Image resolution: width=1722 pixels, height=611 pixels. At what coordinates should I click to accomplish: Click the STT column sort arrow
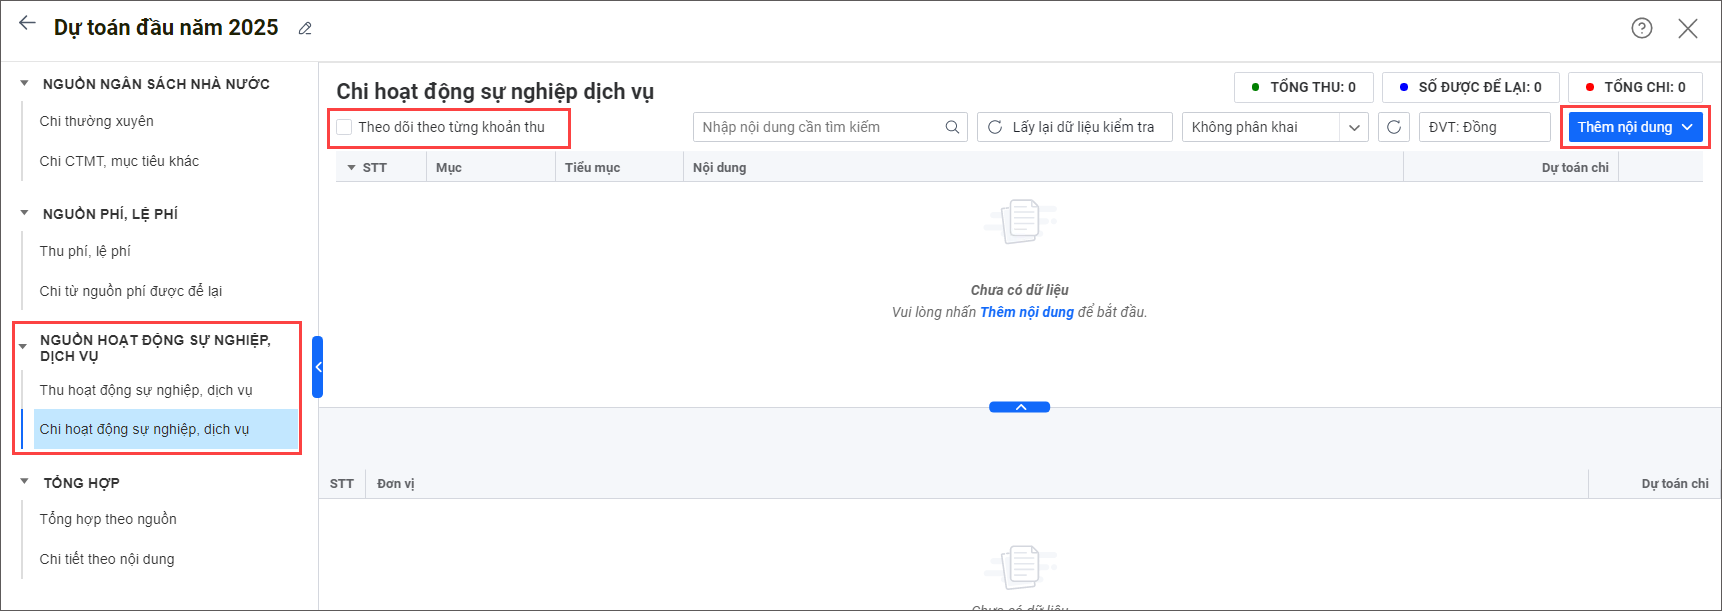coord(351,168)
